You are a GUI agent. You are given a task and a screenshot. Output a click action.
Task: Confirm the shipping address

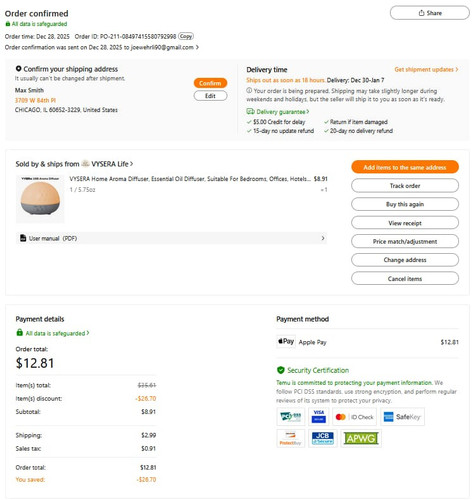pyautogui.click(x=210, y=83)
